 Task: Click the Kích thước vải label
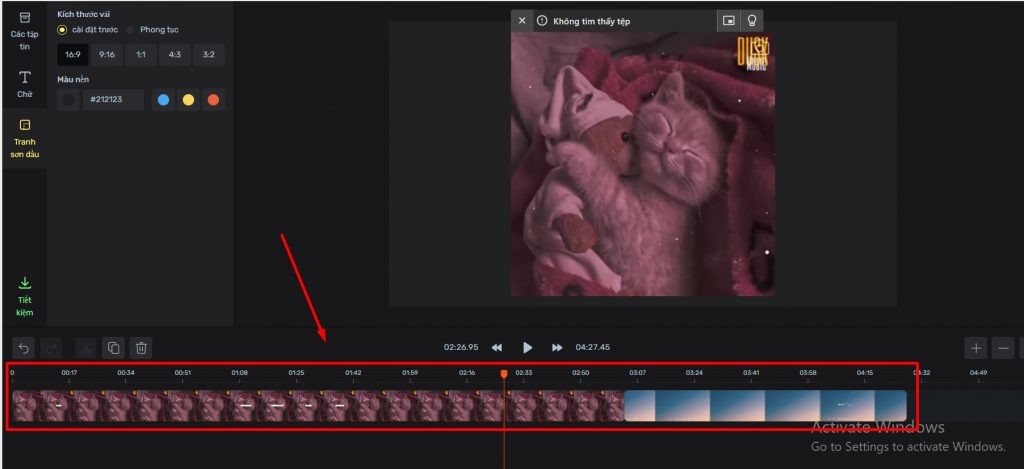click(x=84, y=14)
